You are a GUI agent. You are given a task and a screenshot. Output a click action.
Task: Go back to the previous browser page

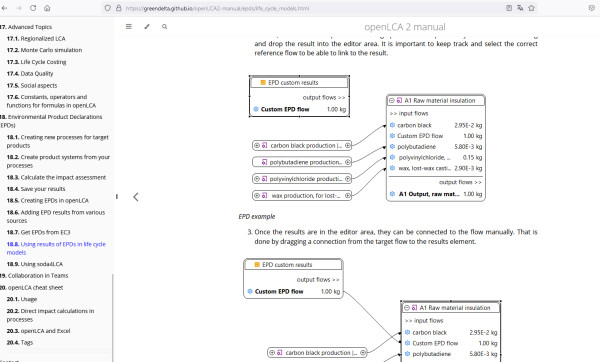[5, 8]
